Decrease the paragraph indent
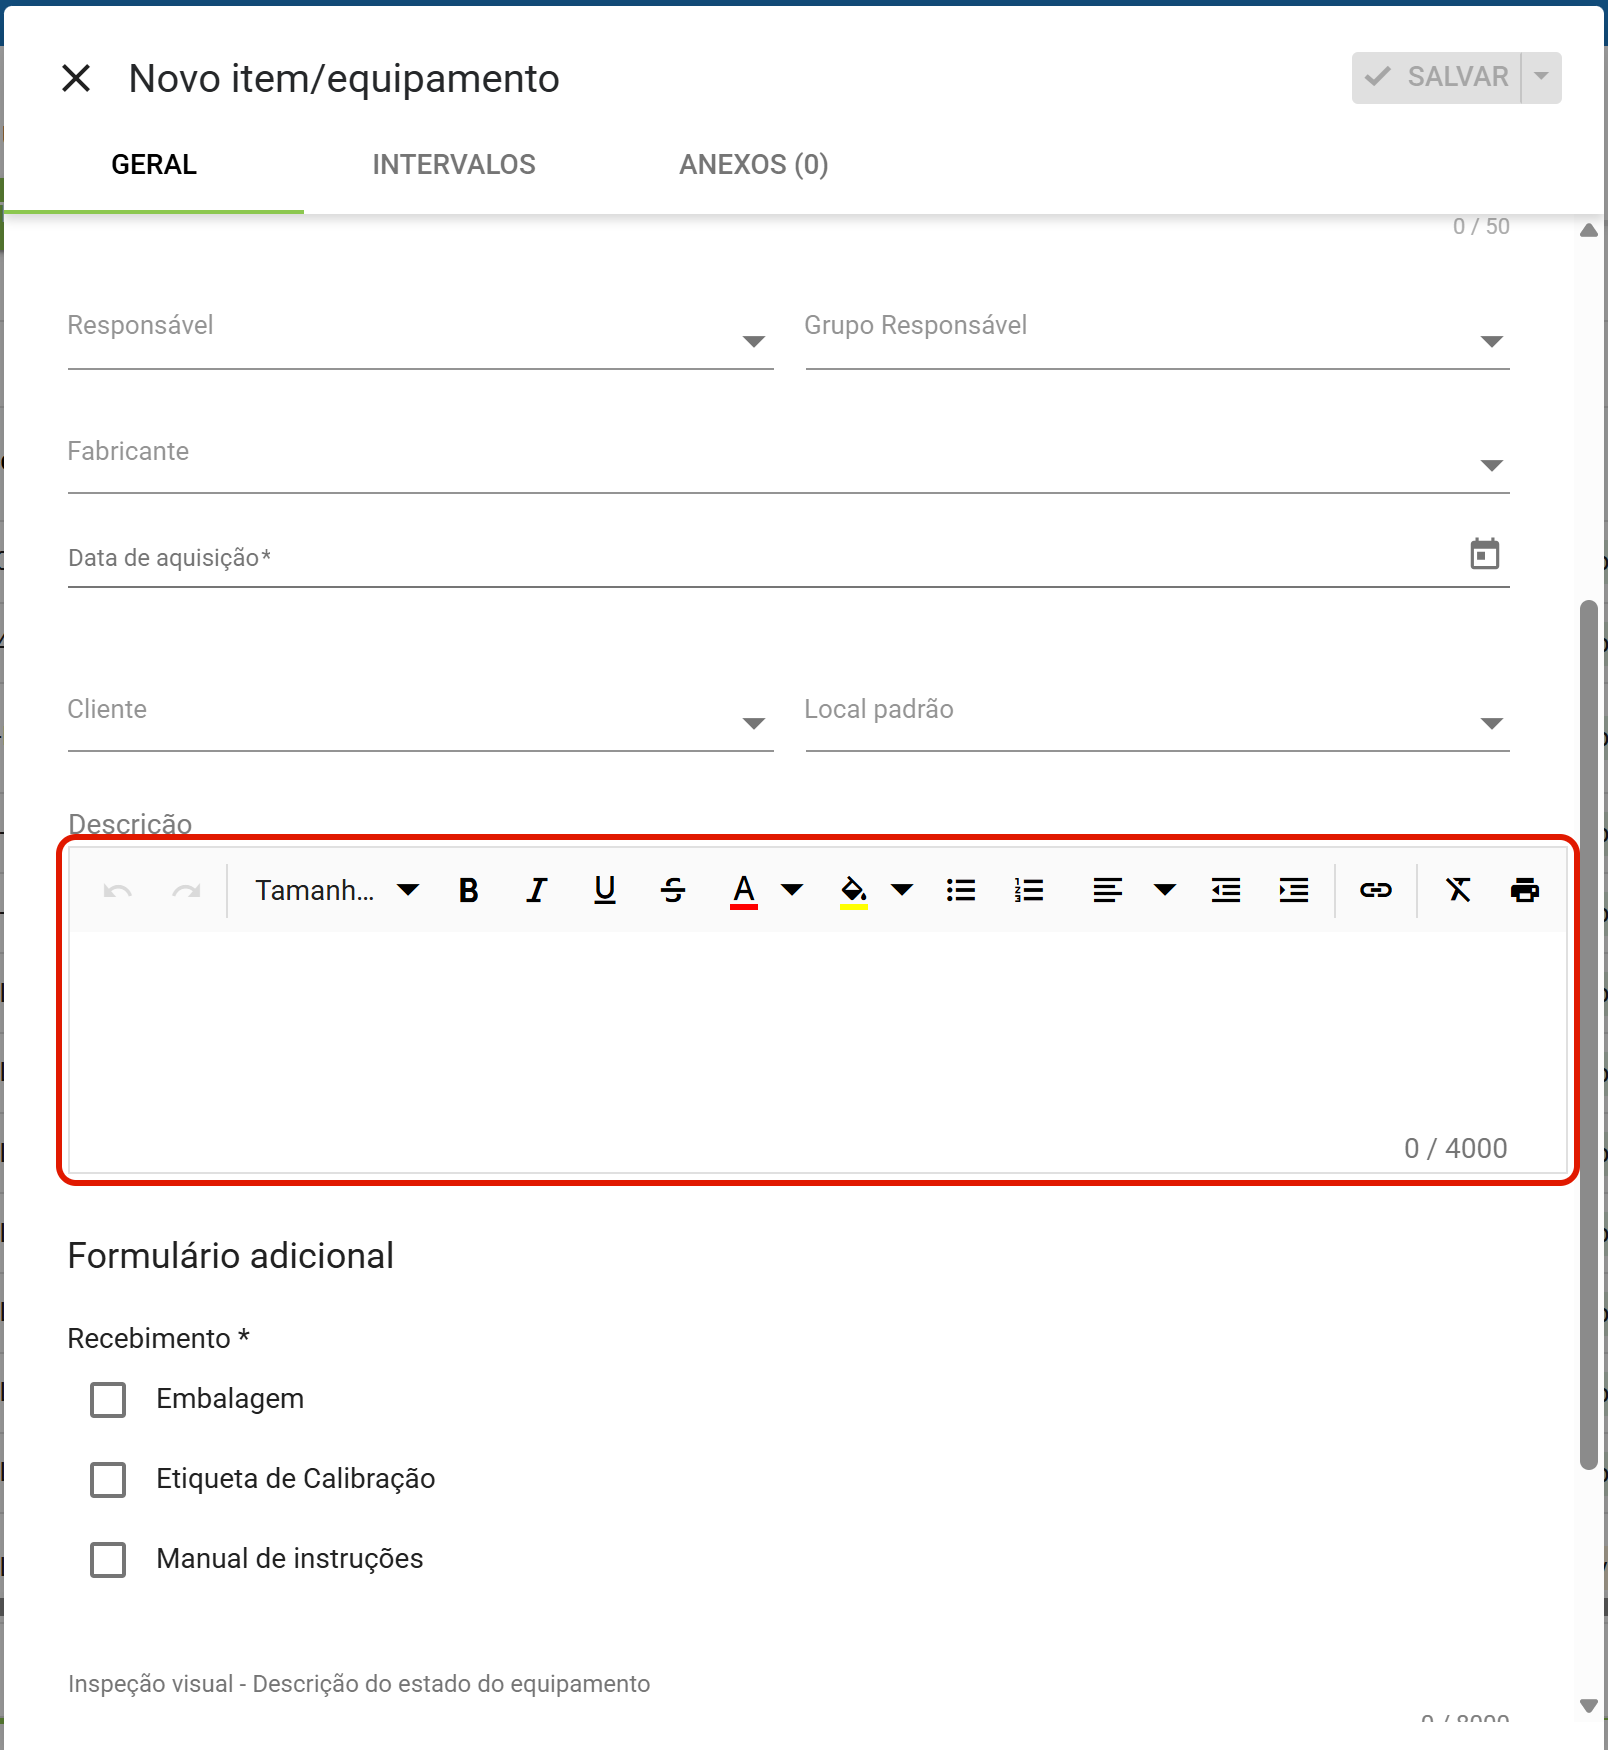Viewport: 1608px width, 1750px height. [1226, 890]
